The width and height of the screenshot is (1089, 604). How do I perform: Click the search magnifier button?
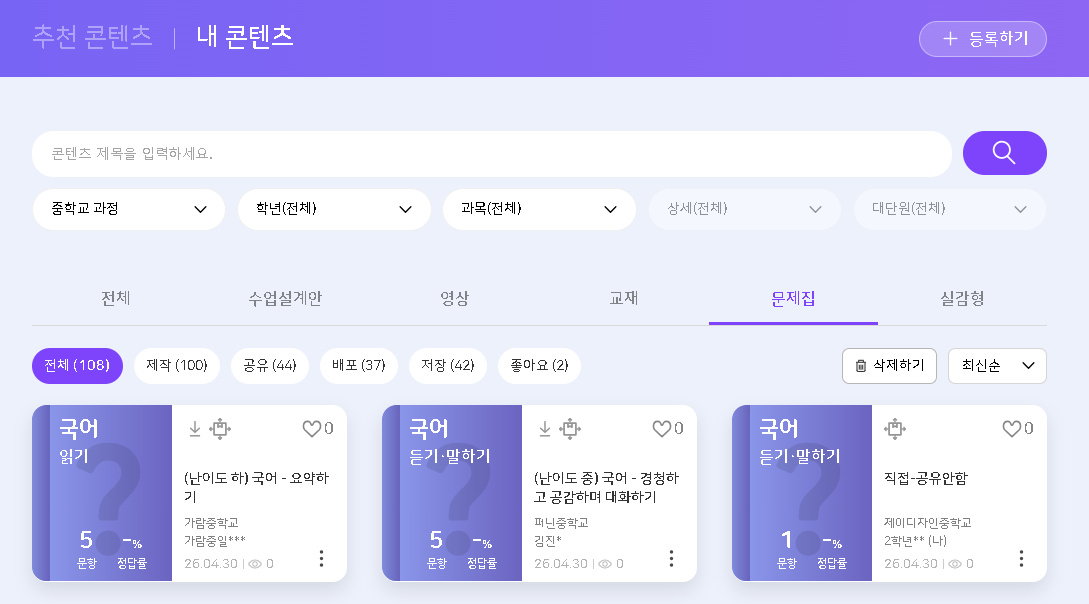click(x=1004, y=153)
